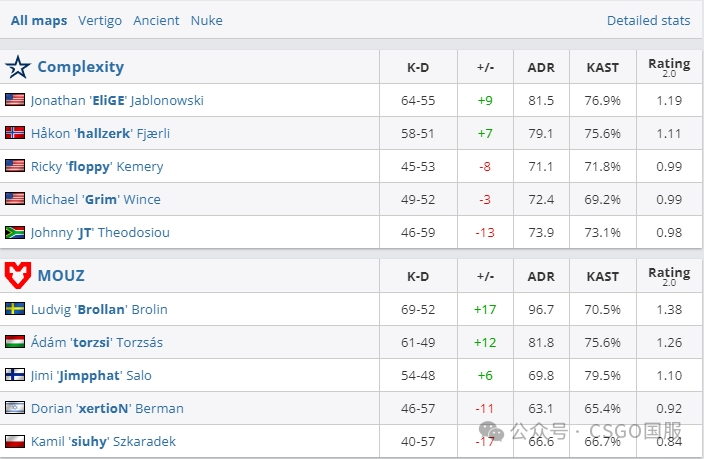Click the MOUZ red heart logo
This screenshot has width=704, height=459.
(18, 274)
